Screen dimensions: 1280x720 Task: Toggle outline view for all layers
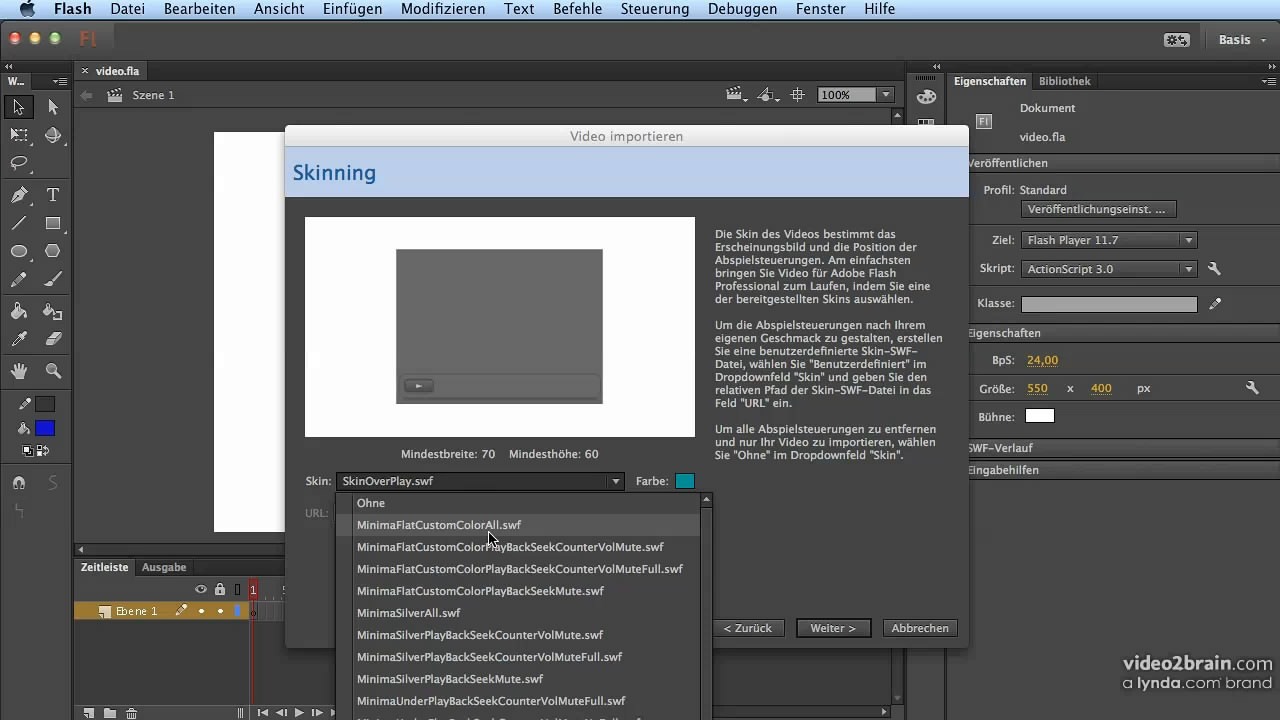point(237,590)
